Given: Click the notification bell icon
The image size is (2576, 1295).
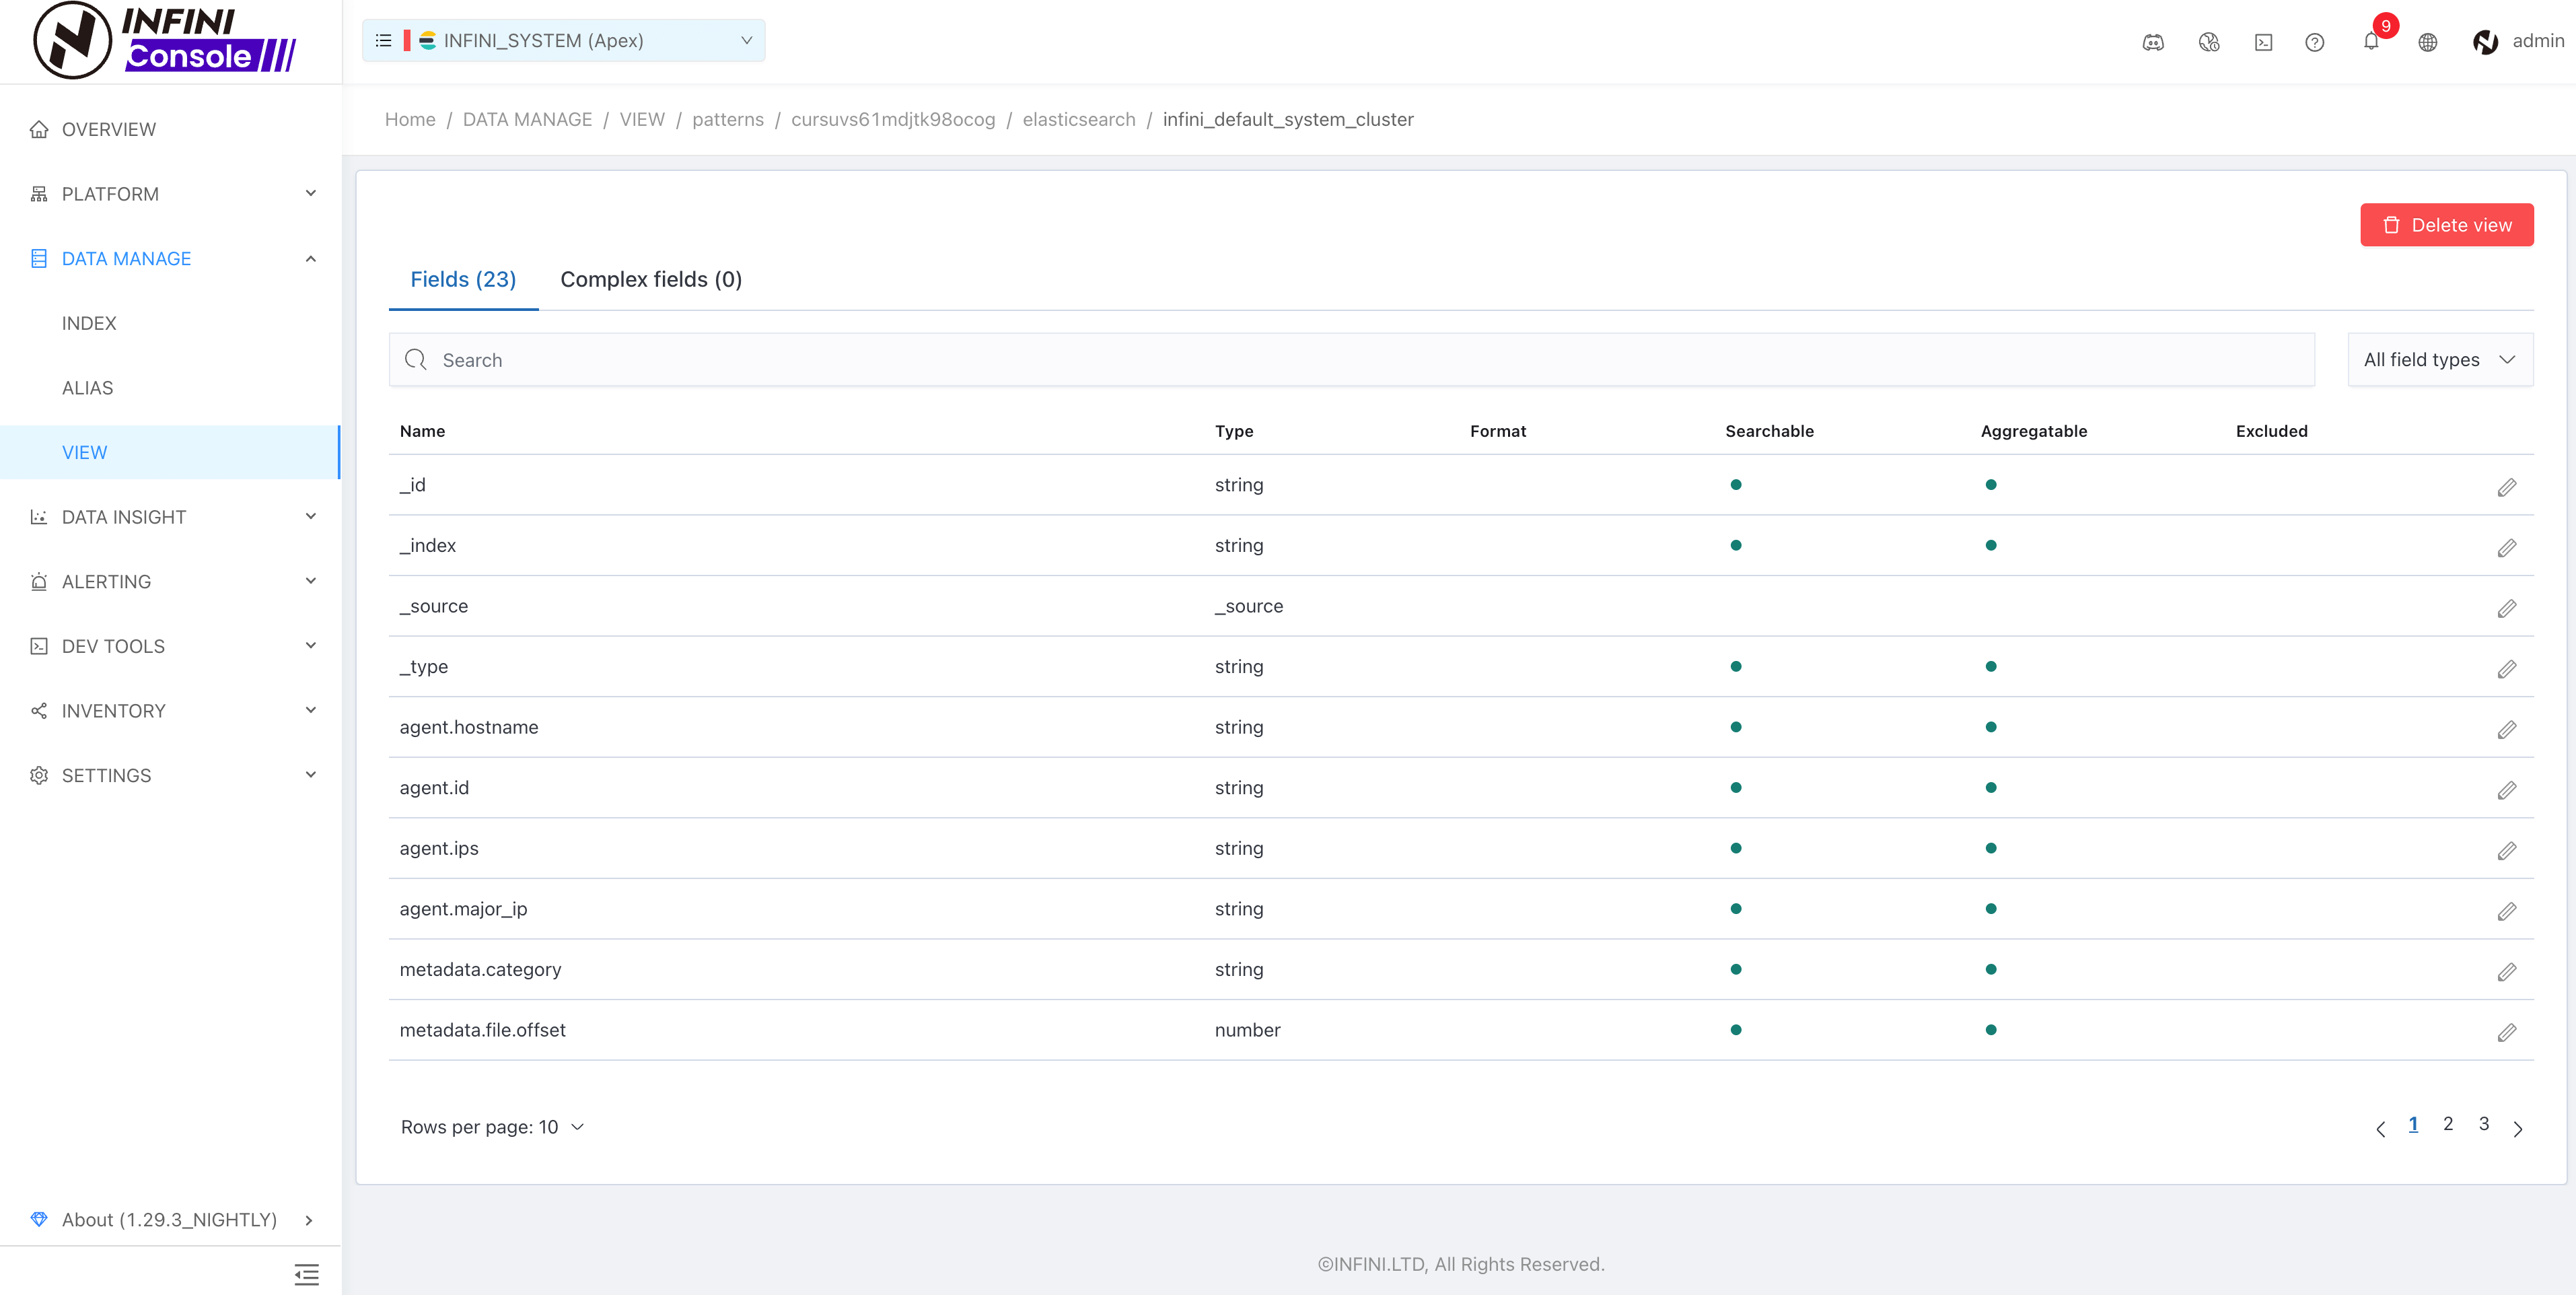Looking at the screenshot, I should (x=2370, y=42).
